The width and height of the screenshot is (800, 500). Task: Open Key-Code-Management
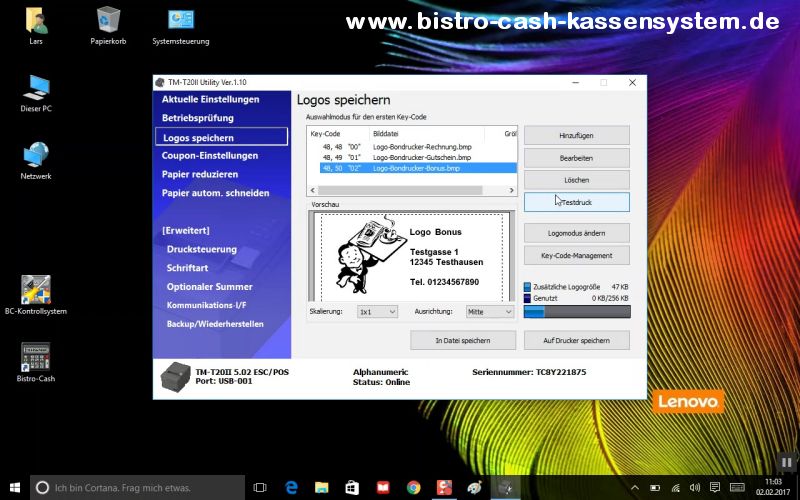click(x=577, y=256)
